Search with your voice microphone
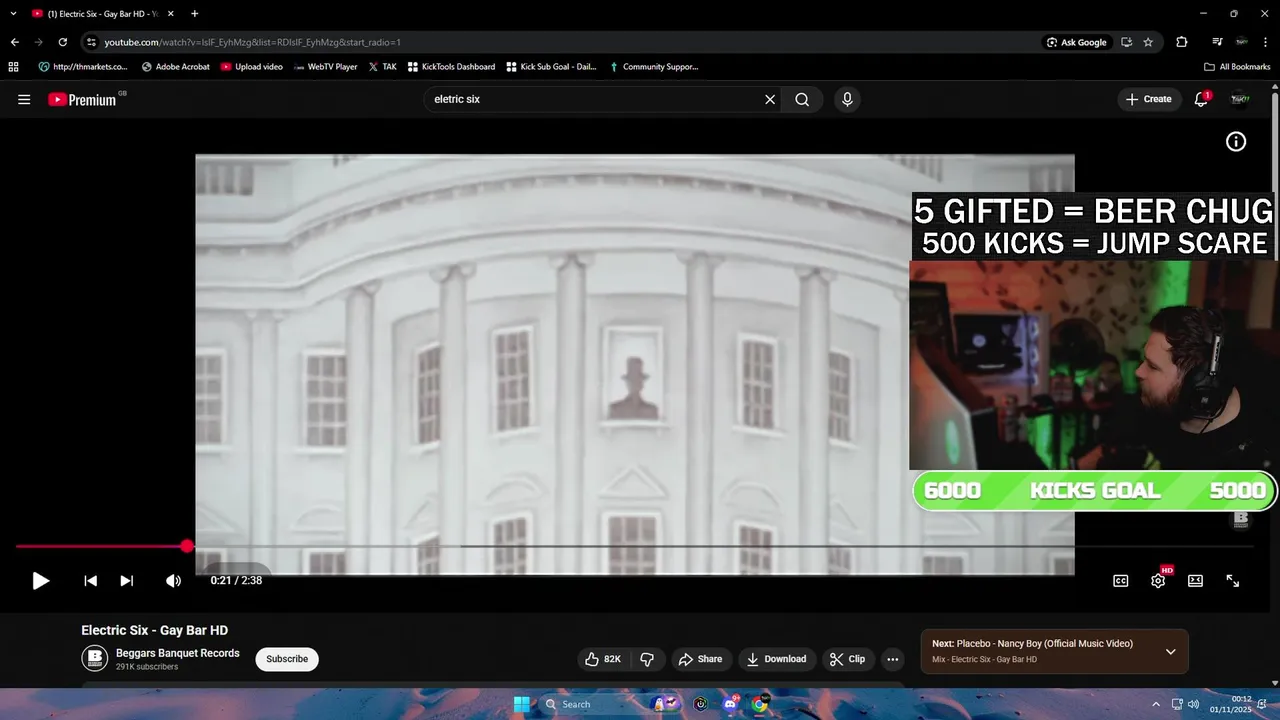 coord(847,99)
